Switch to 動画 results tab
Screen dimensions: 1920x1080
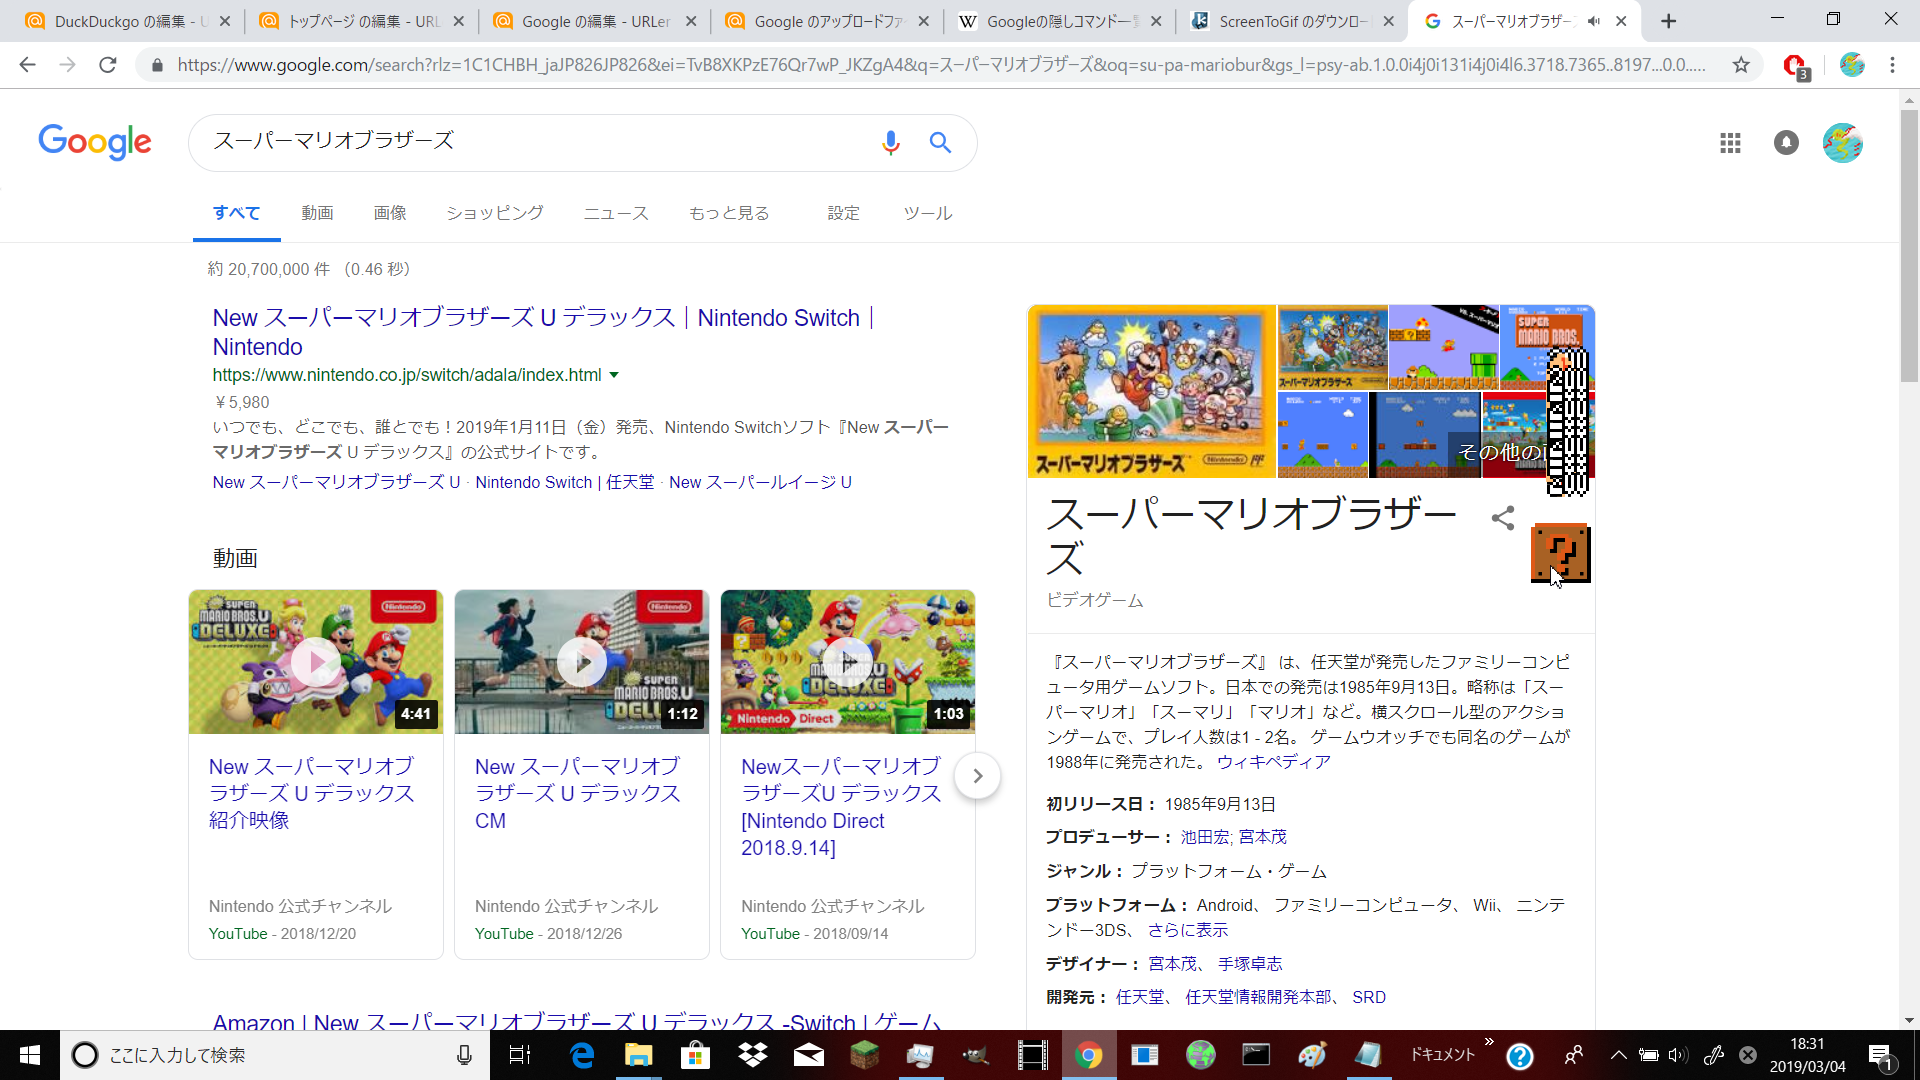(317, 213)
